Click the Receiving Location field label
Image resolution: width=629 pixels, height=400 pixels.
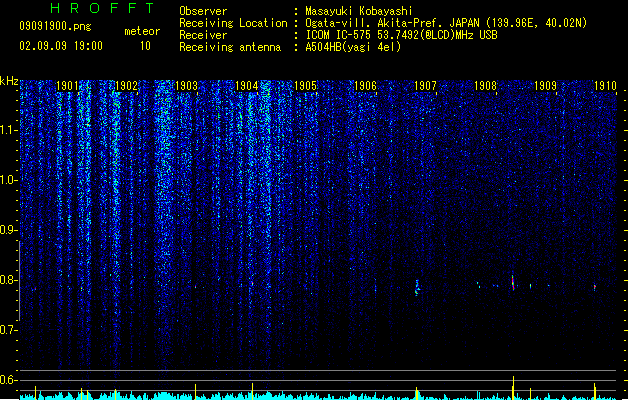(x=233, y=23)
